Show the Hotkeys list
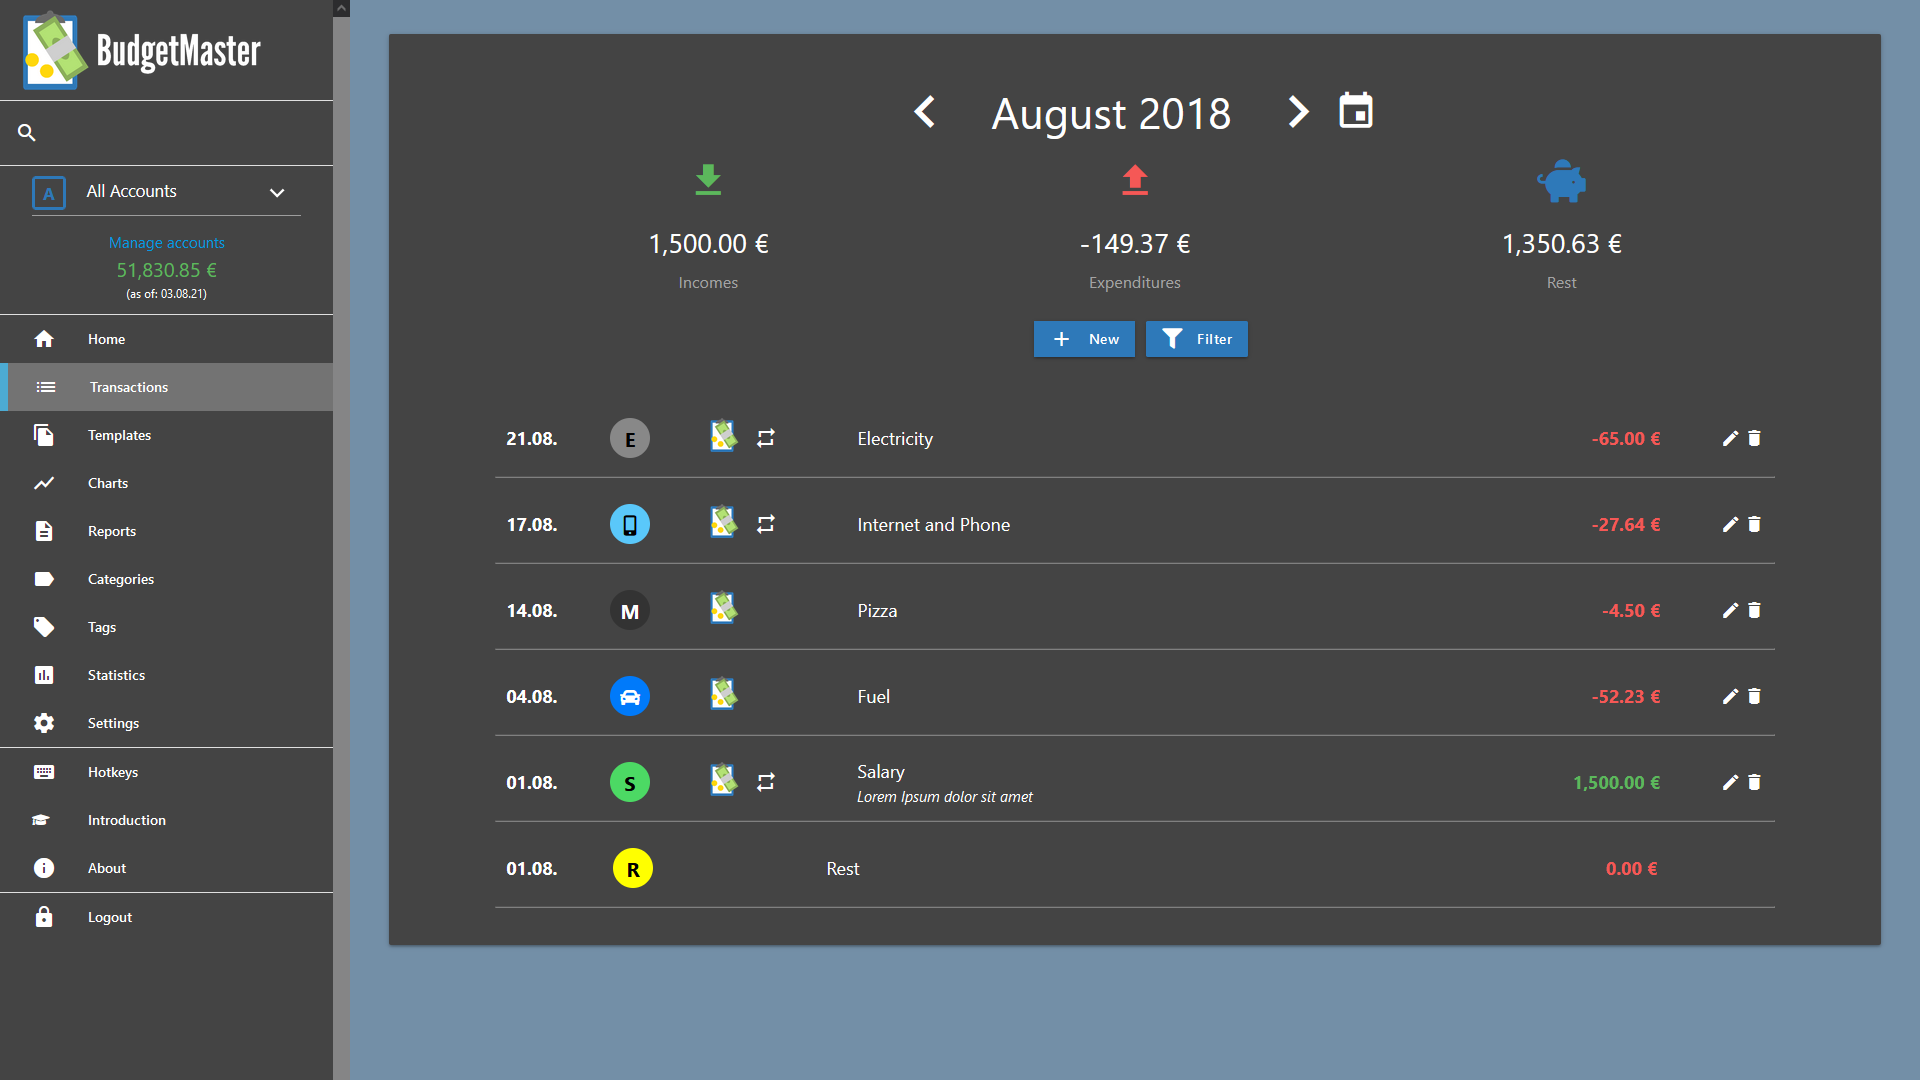Screen dimensions: 1920x1080 pos(166,773)
